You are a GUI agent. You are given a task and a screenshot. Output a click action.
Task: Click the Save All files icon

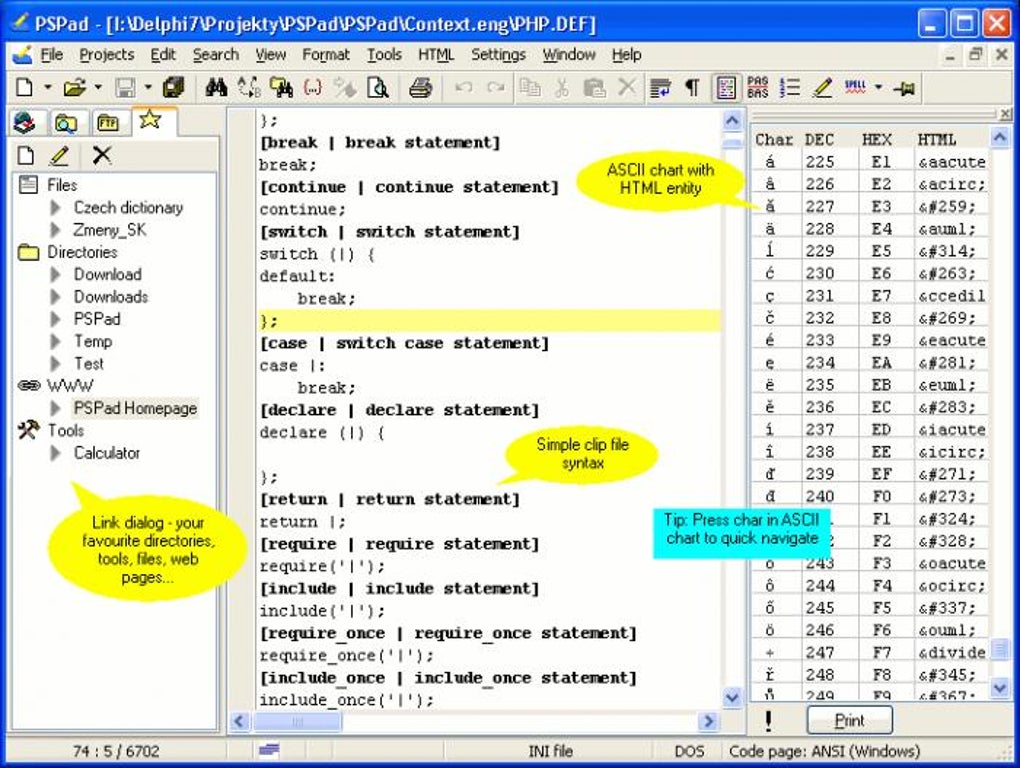pos(174,88)
